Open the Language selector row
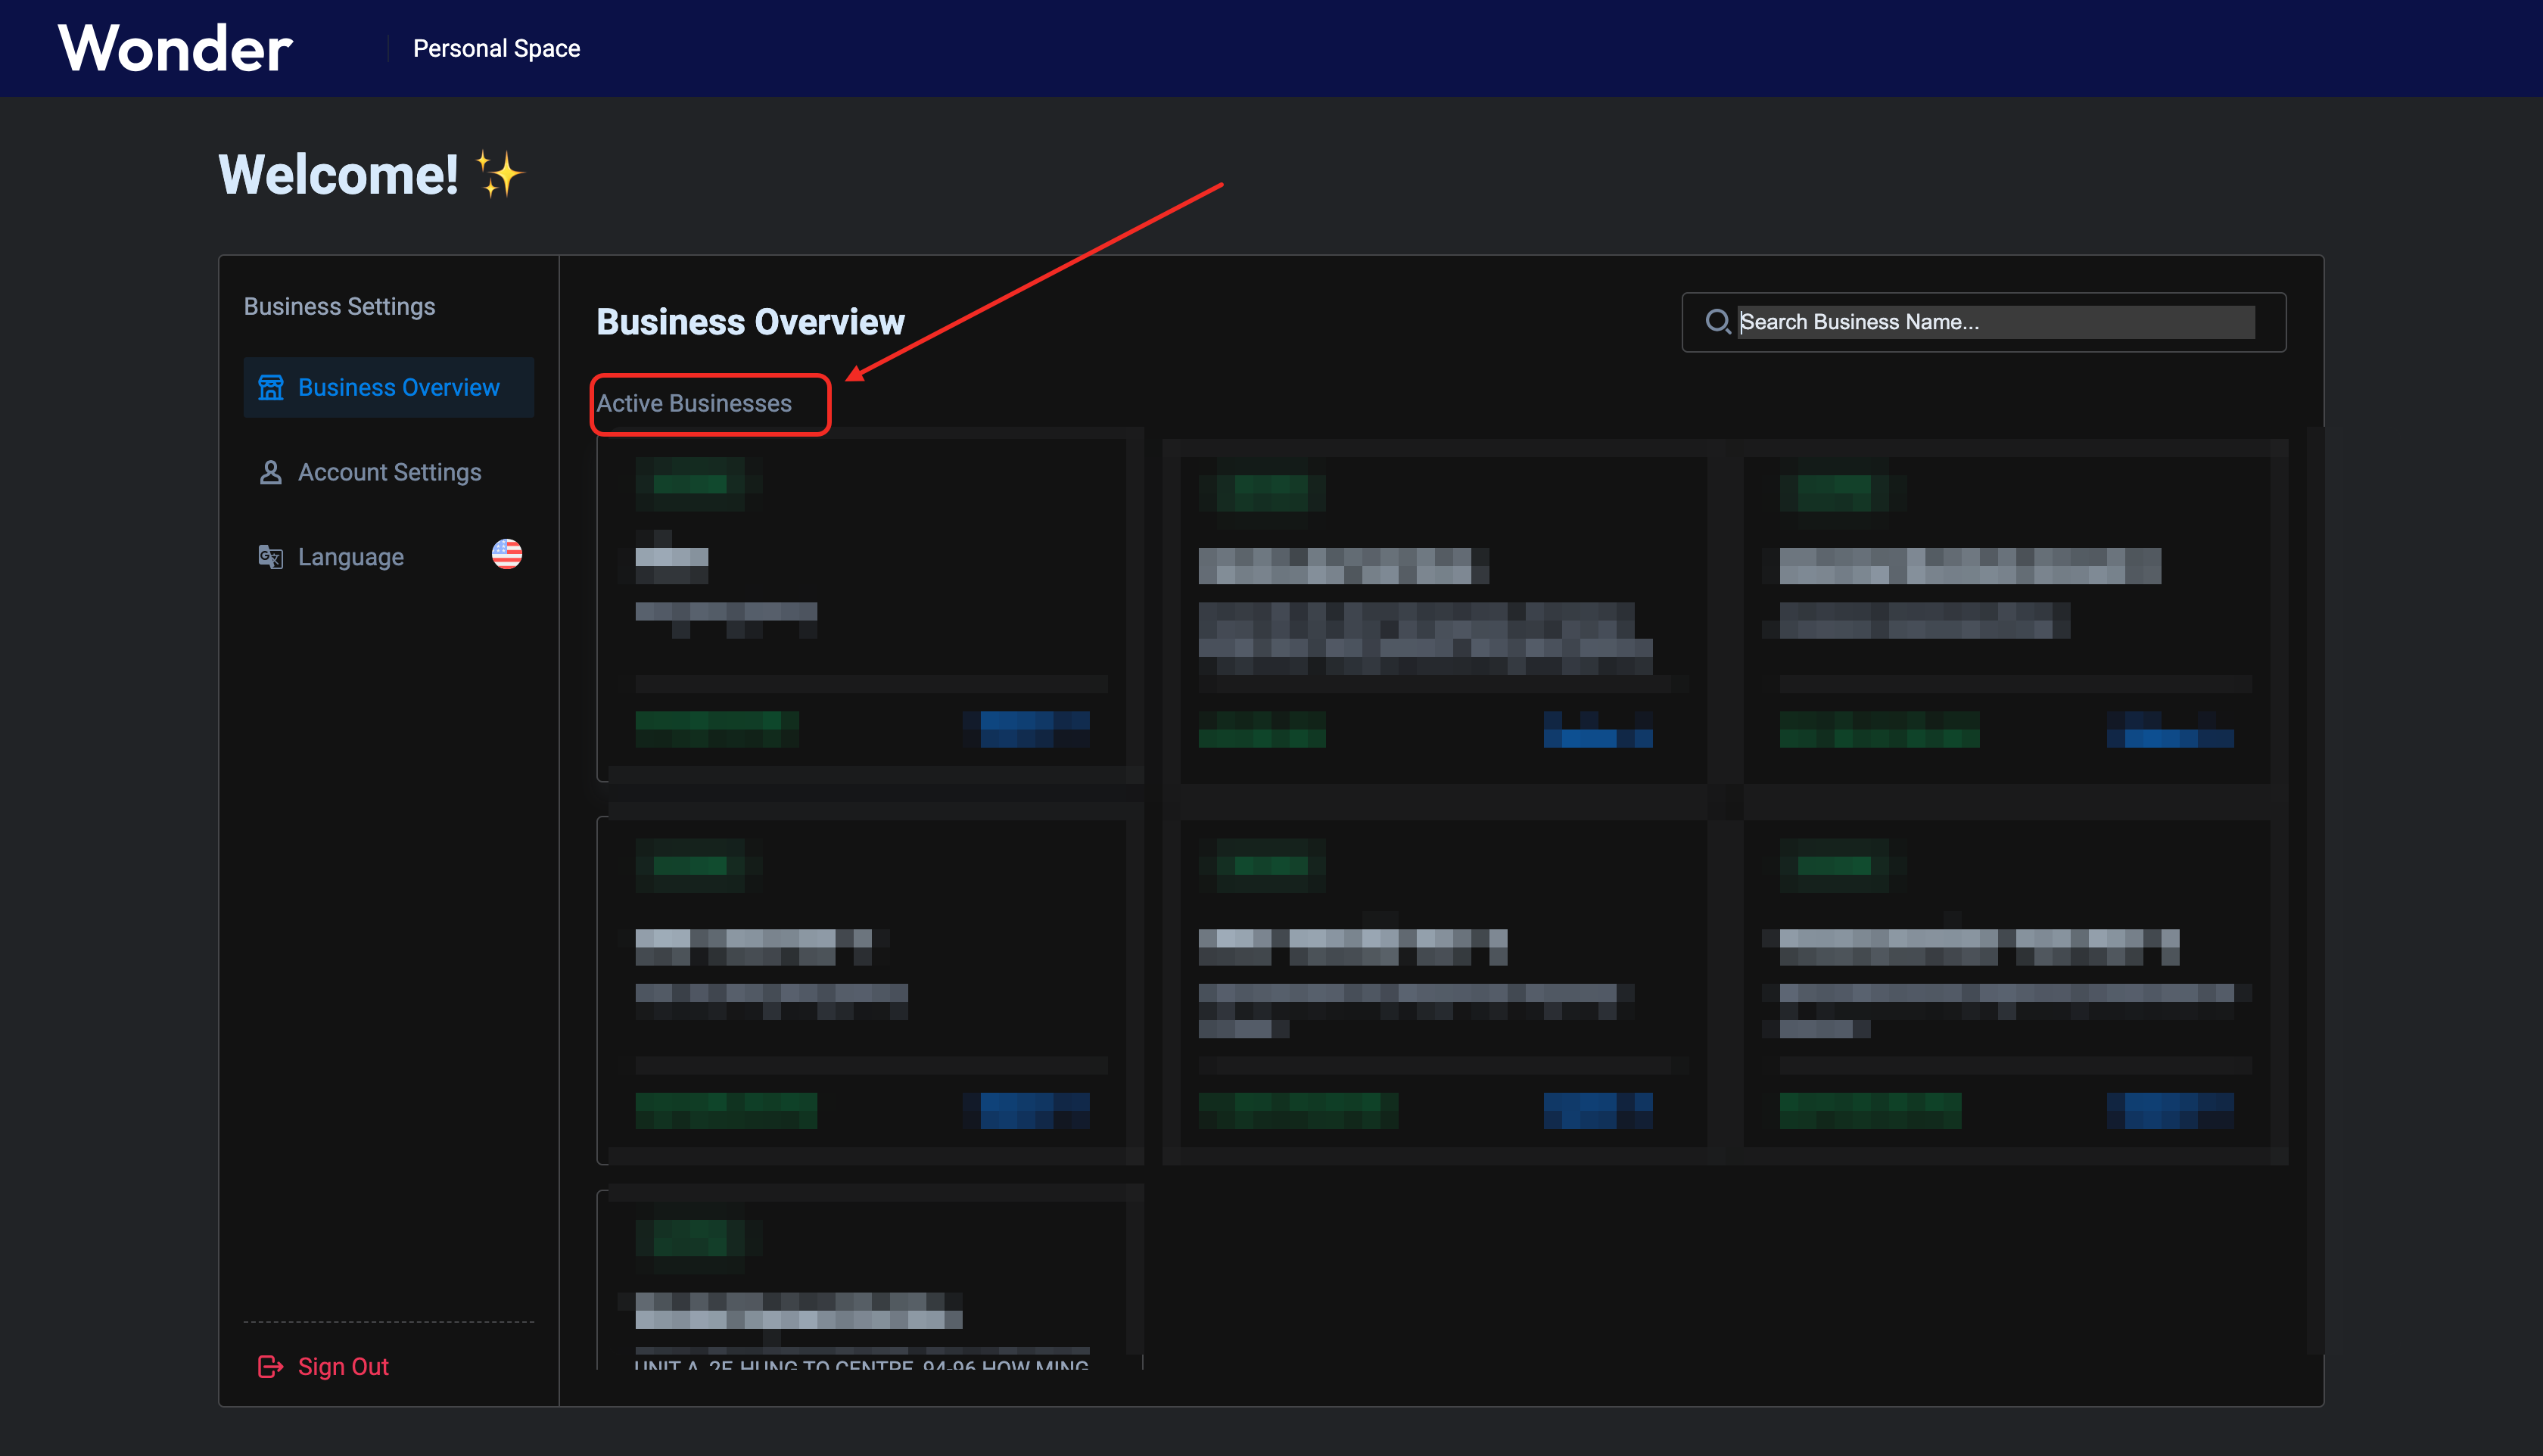This screenshot has height=1456, width=2543. [x=389, y=557]
